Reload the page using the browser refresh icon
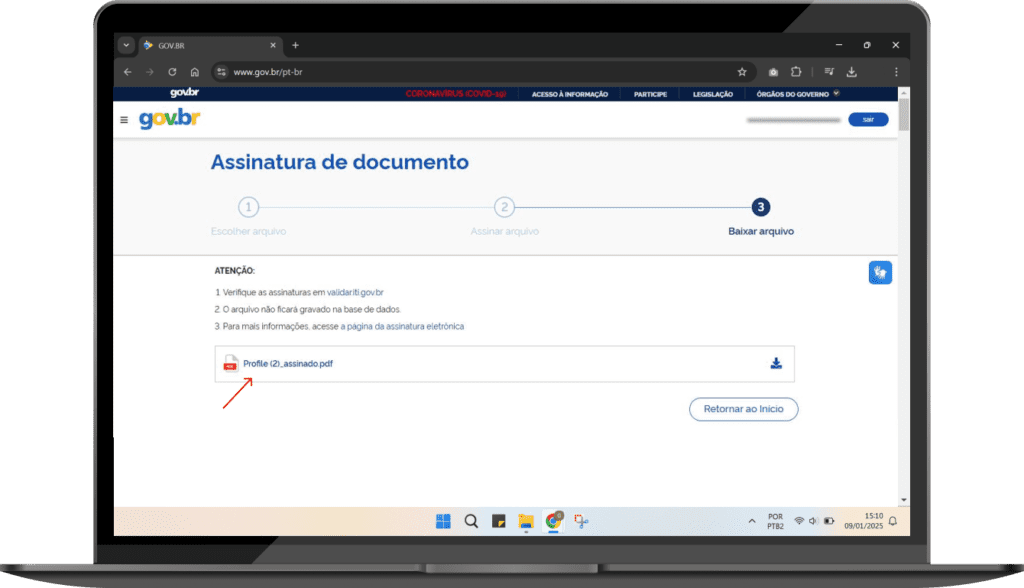1024x588 pixels. pyautogui.click(x=173, y=72)
